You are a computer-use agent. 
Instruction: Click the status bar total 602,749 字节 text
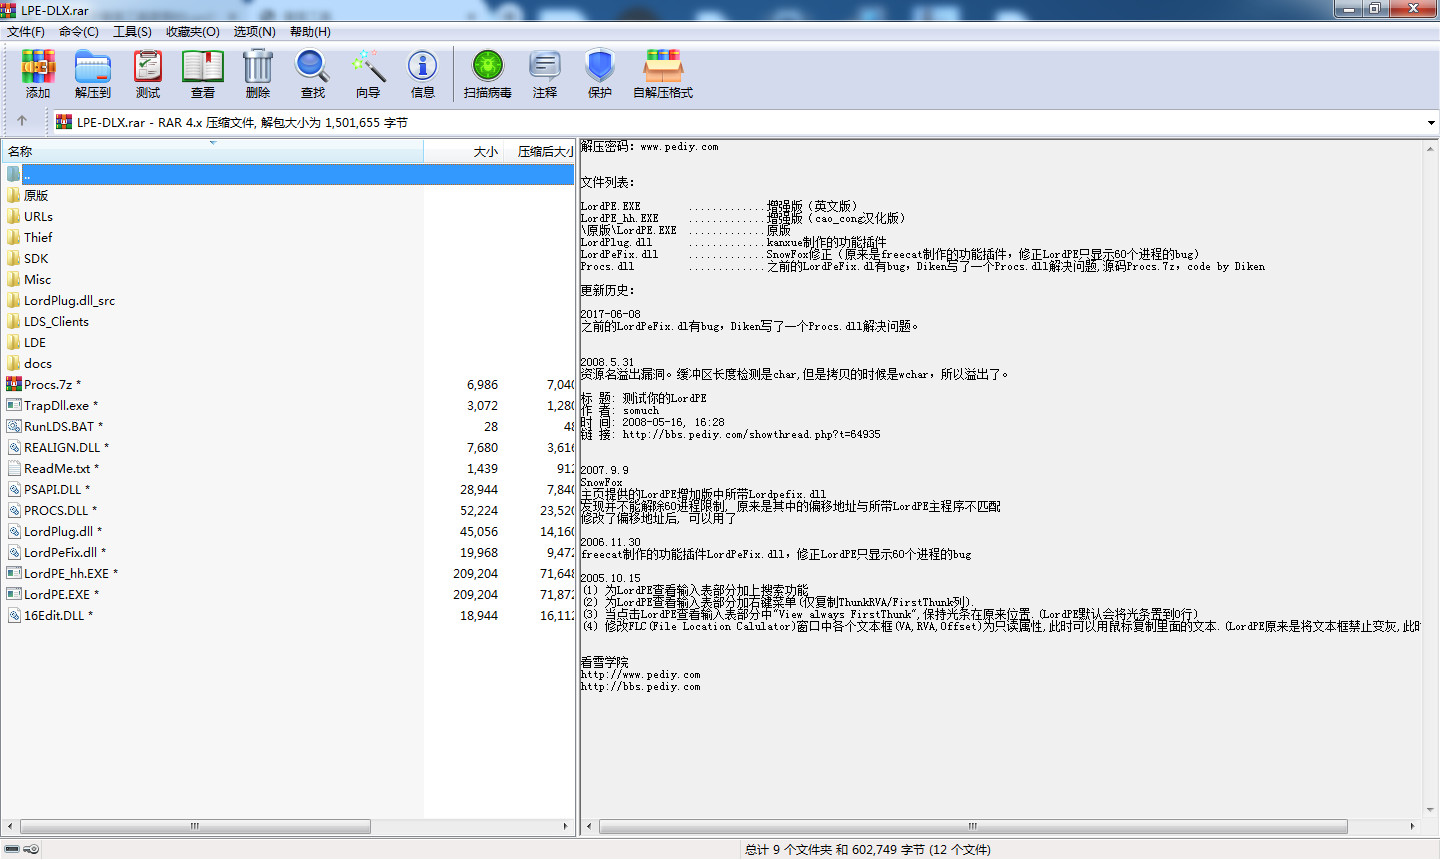888,850
